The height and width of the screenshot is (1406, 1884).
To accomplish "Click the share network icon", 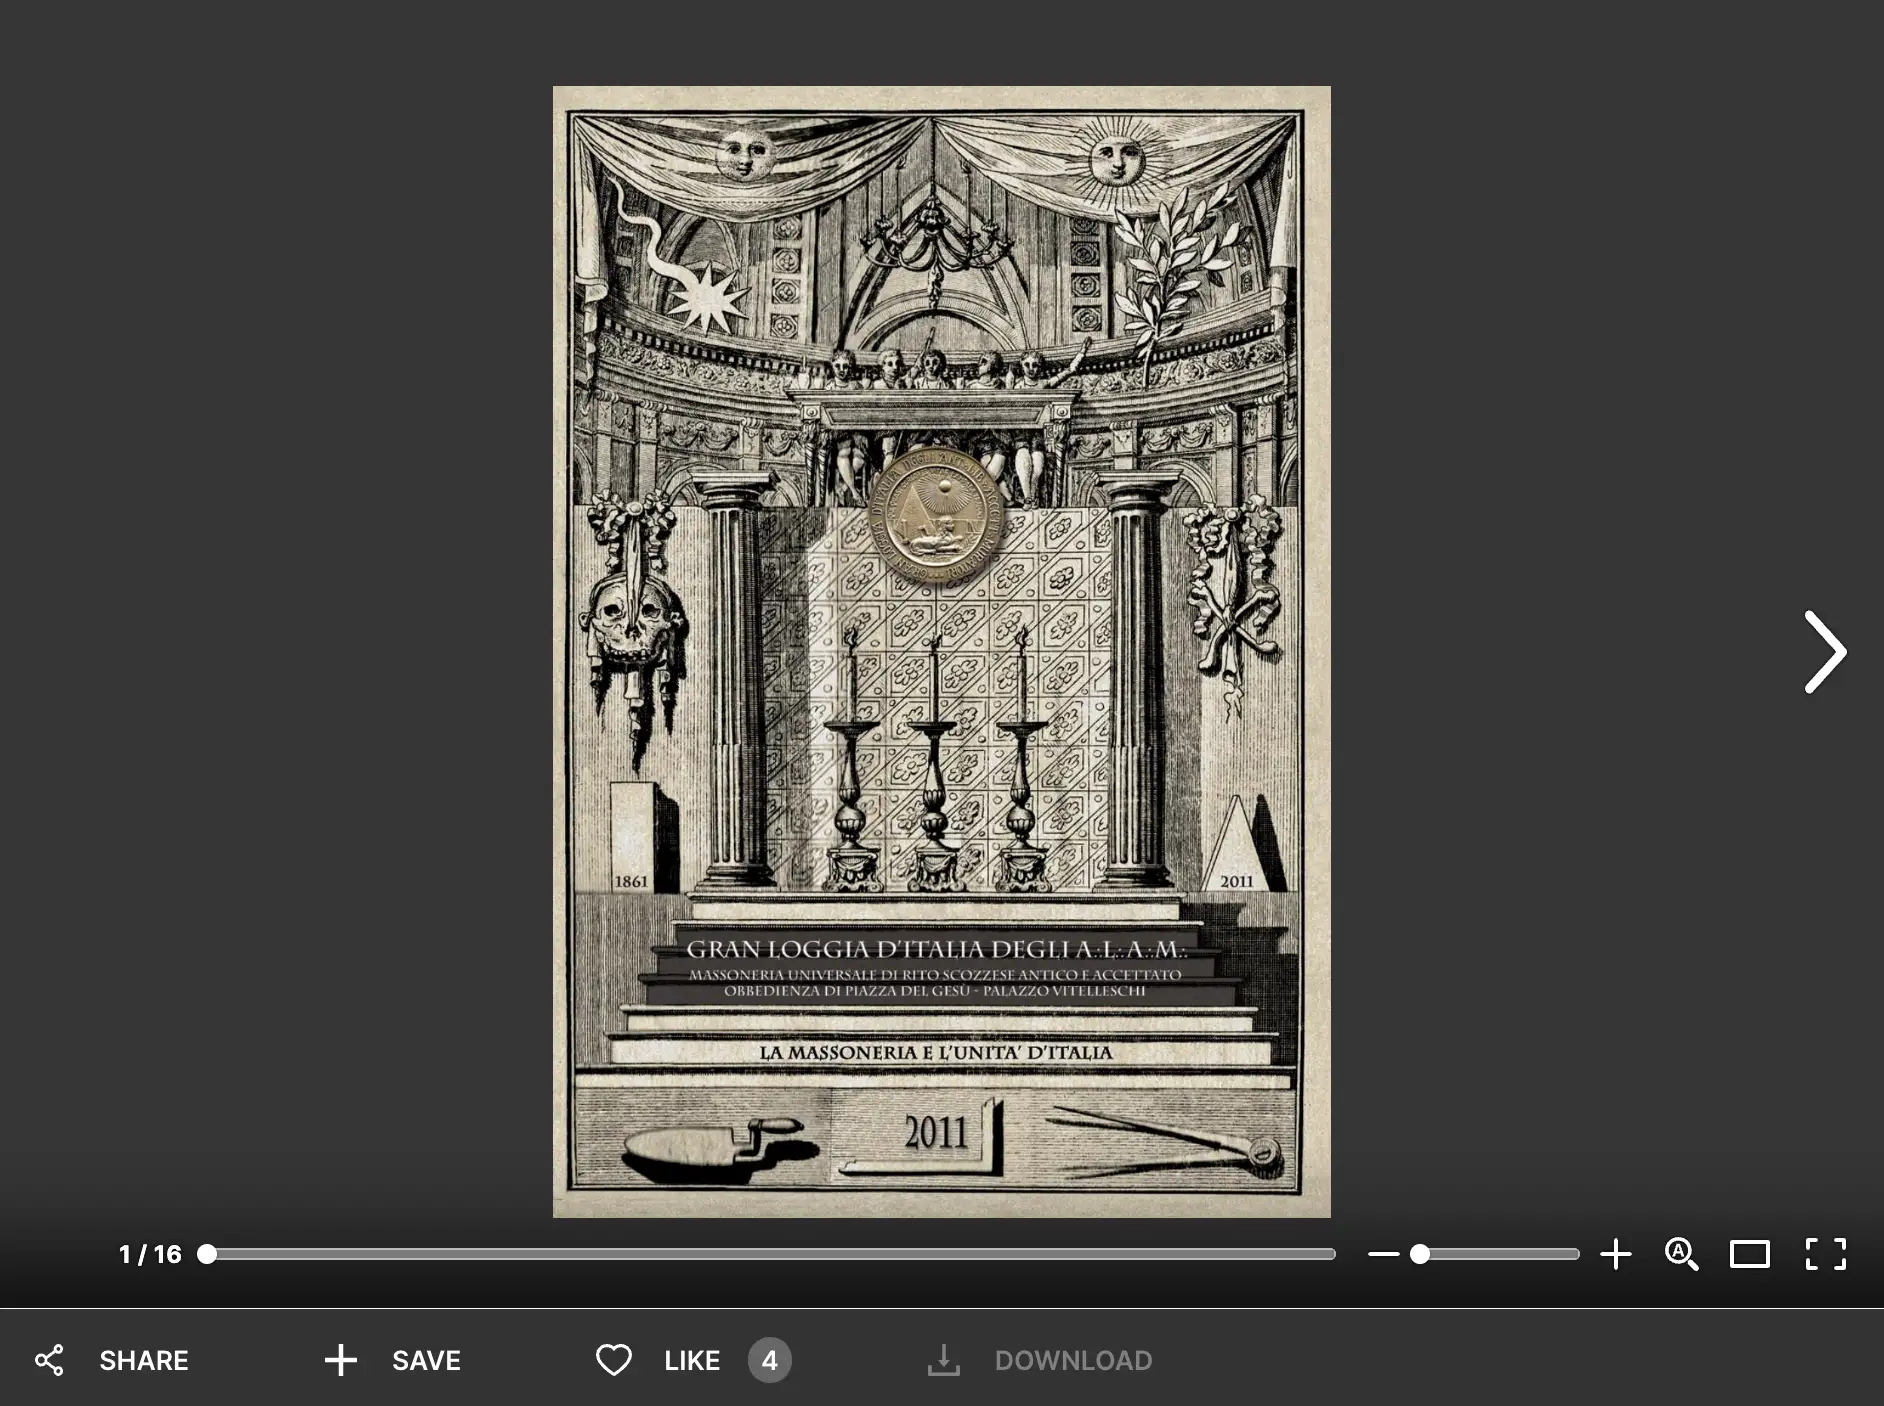I will click(x=49, y=1360).
